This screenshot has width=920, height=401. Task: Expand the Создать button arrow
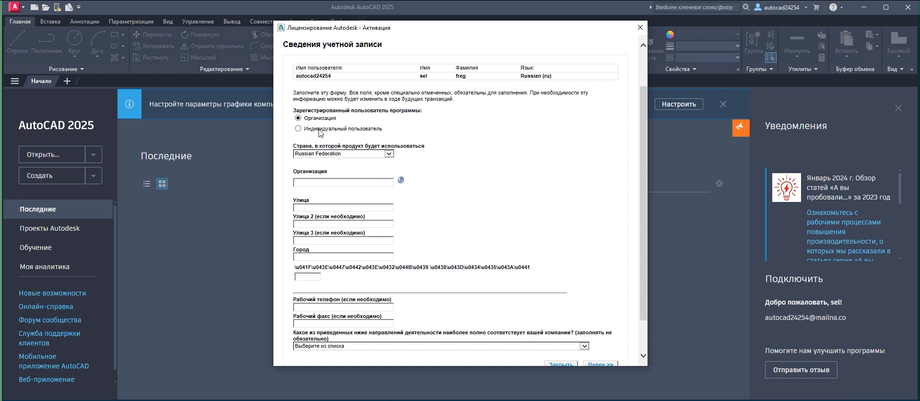(x=93, y=176)
